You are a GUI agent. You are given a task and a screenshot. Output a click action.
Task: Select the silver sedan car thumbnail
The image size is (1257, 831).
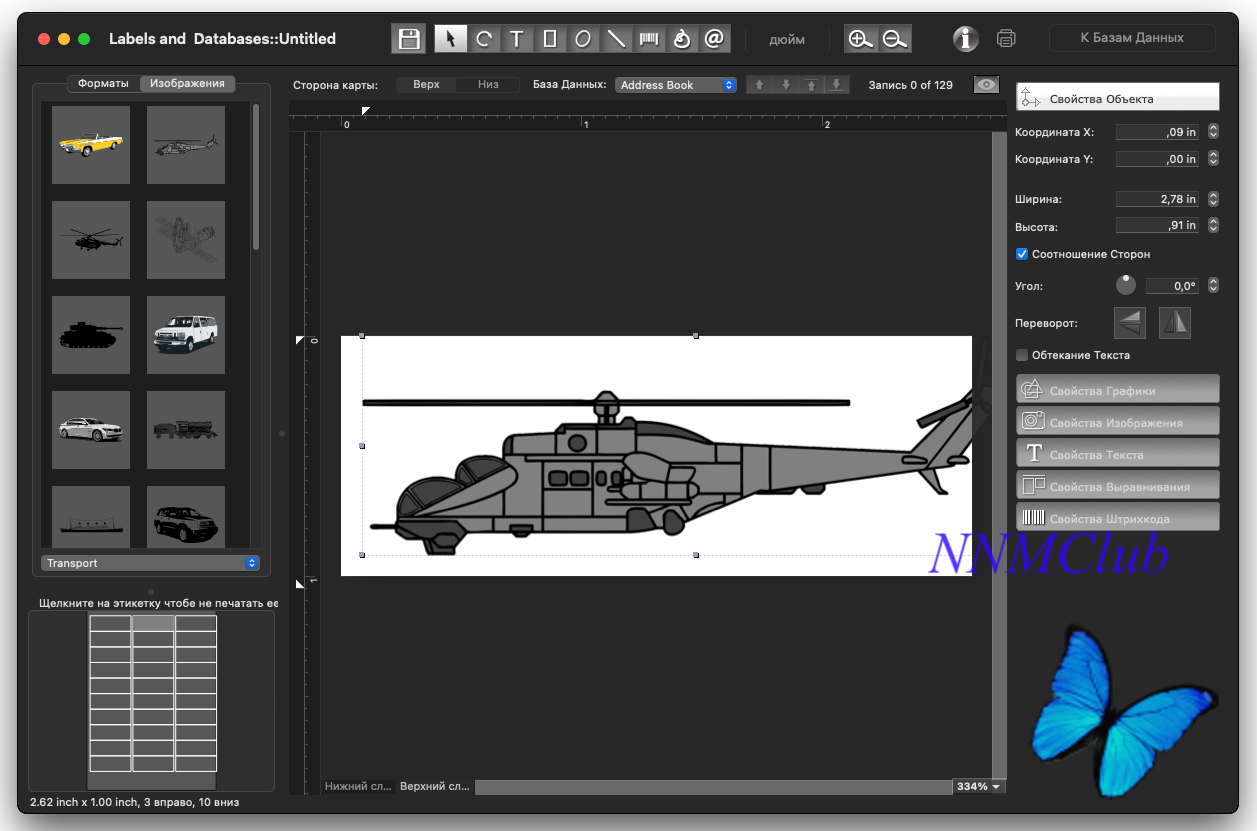(x=91, y=430)
